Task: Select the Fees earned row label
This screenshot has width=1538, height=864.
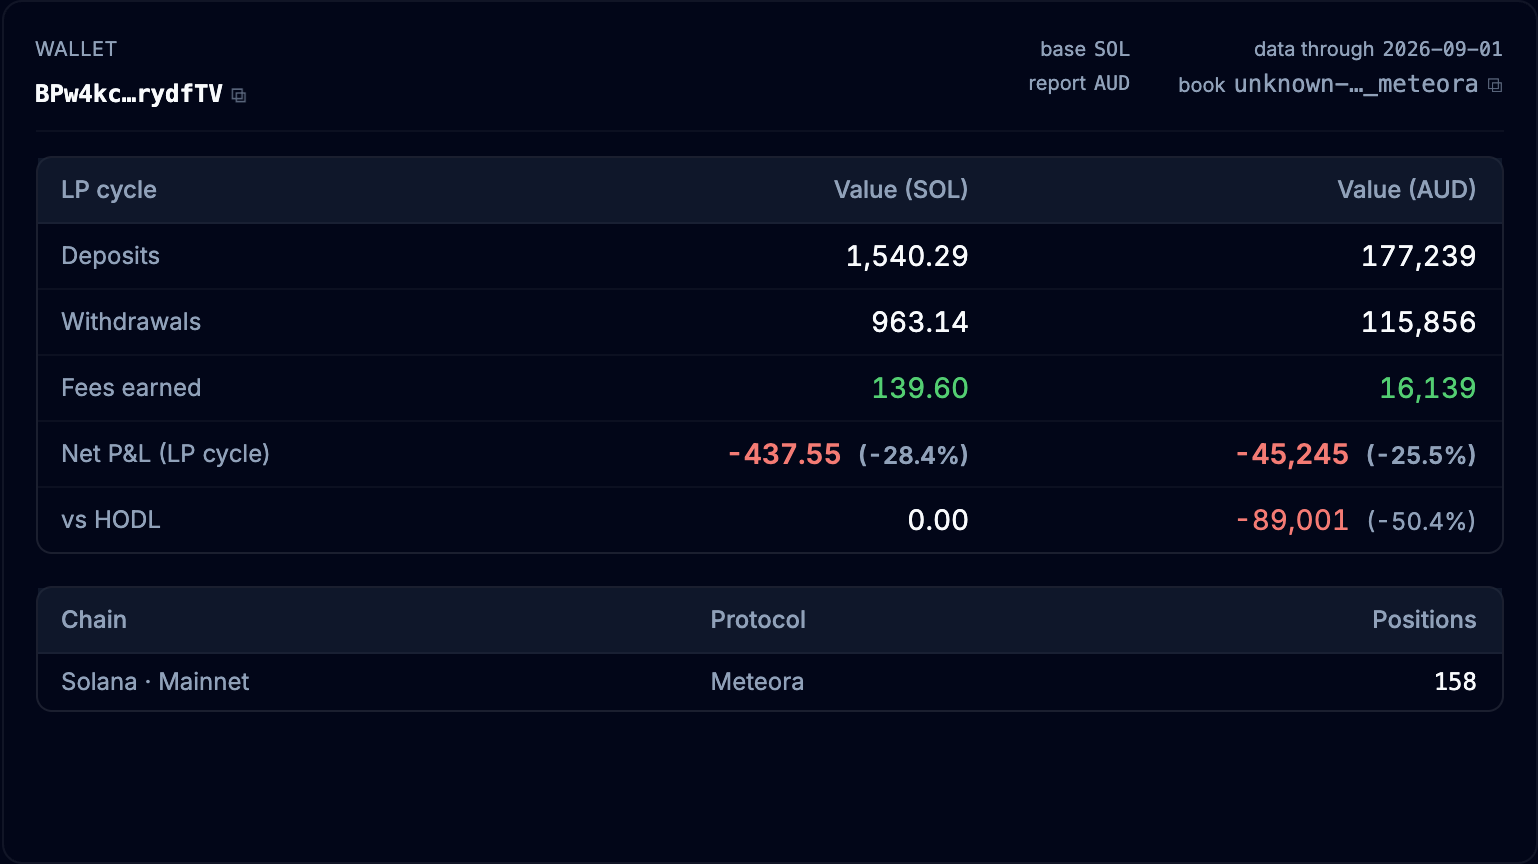Action: tap(131, 388)
